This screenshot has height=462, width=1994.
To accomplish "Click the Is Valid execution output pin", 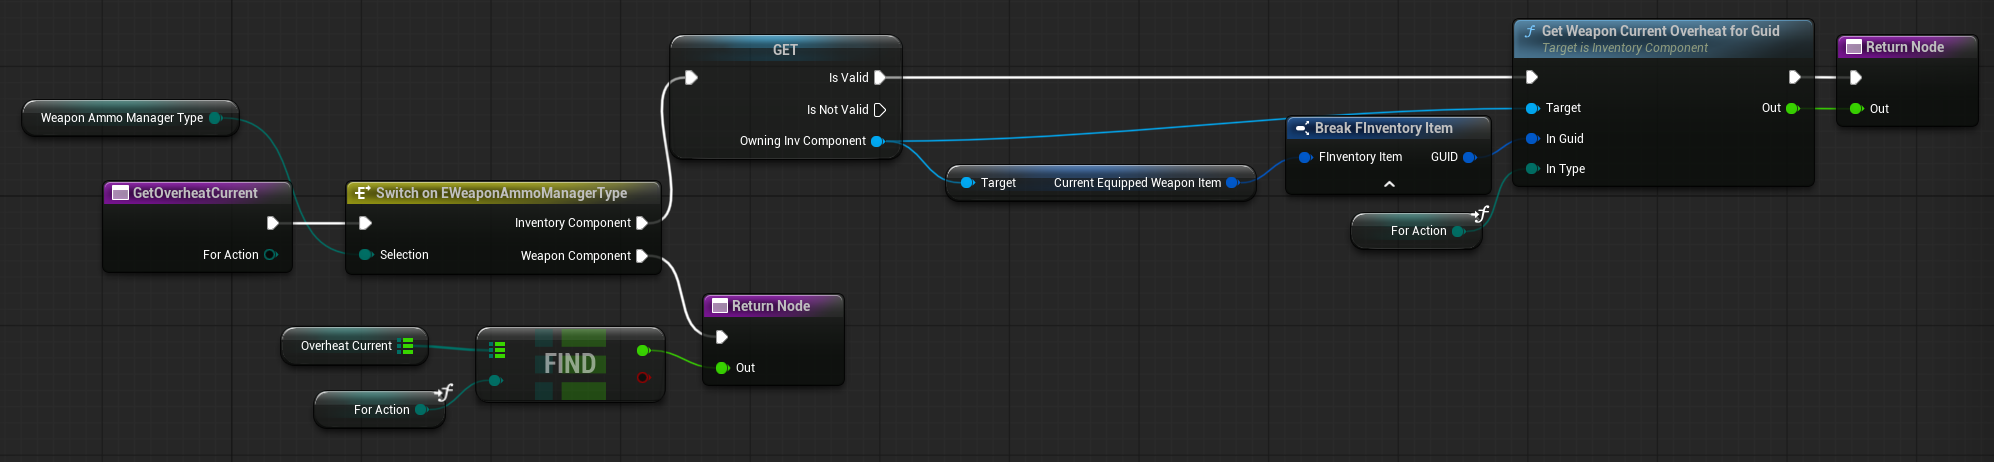I will (880, 78).
